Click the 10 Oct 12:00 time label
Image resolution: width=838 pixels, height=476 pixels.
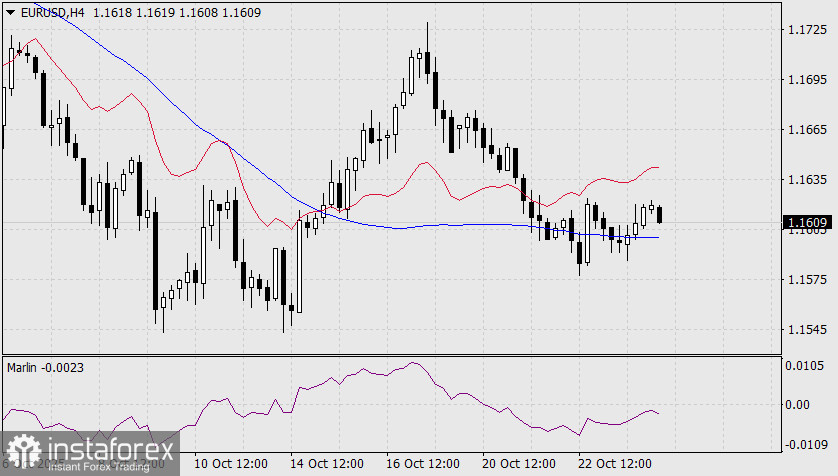pos(230,463)
